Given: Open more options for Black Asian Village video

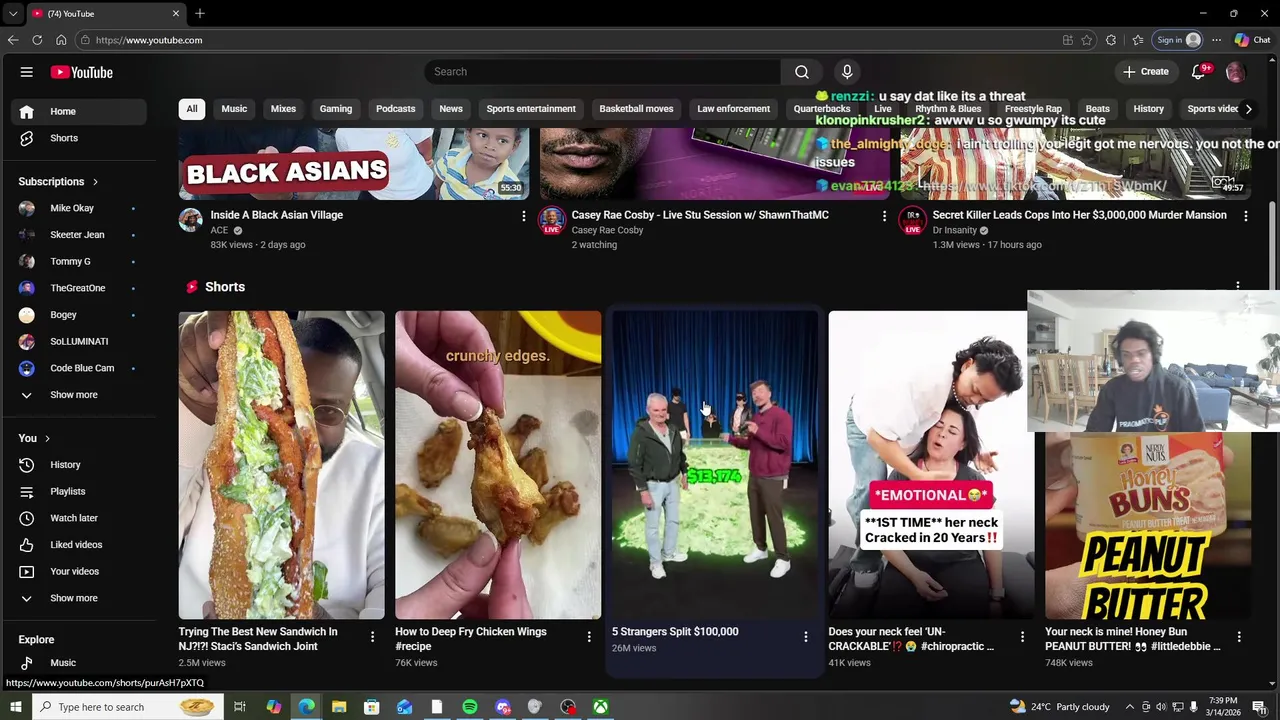Looking at the screenshot, I should coord(523,216).
